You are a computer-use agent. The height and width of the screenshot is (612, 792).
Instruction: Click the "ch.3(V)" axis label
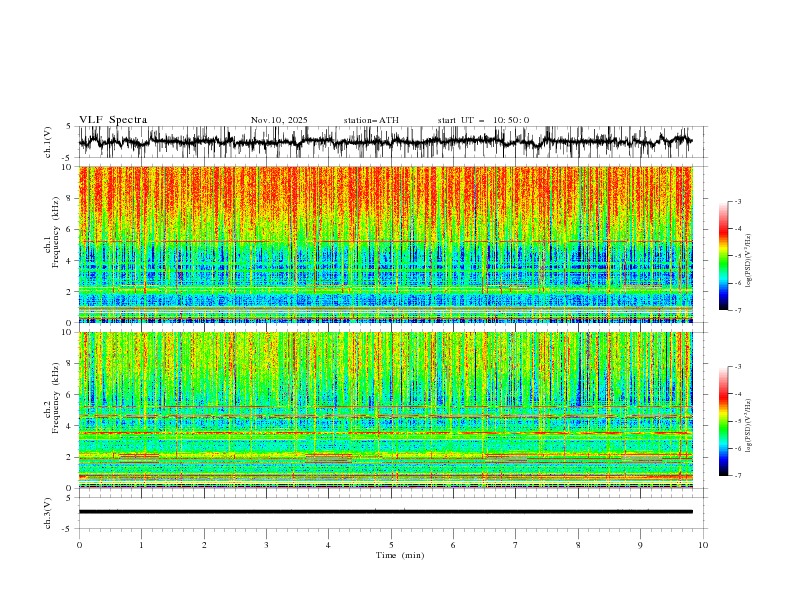(49, 513)
